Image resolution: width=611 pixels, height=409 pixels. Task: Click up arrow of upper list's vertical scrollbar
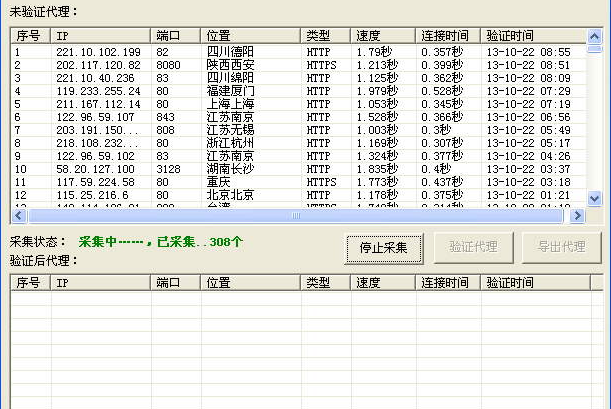click(x=593, y=35)
